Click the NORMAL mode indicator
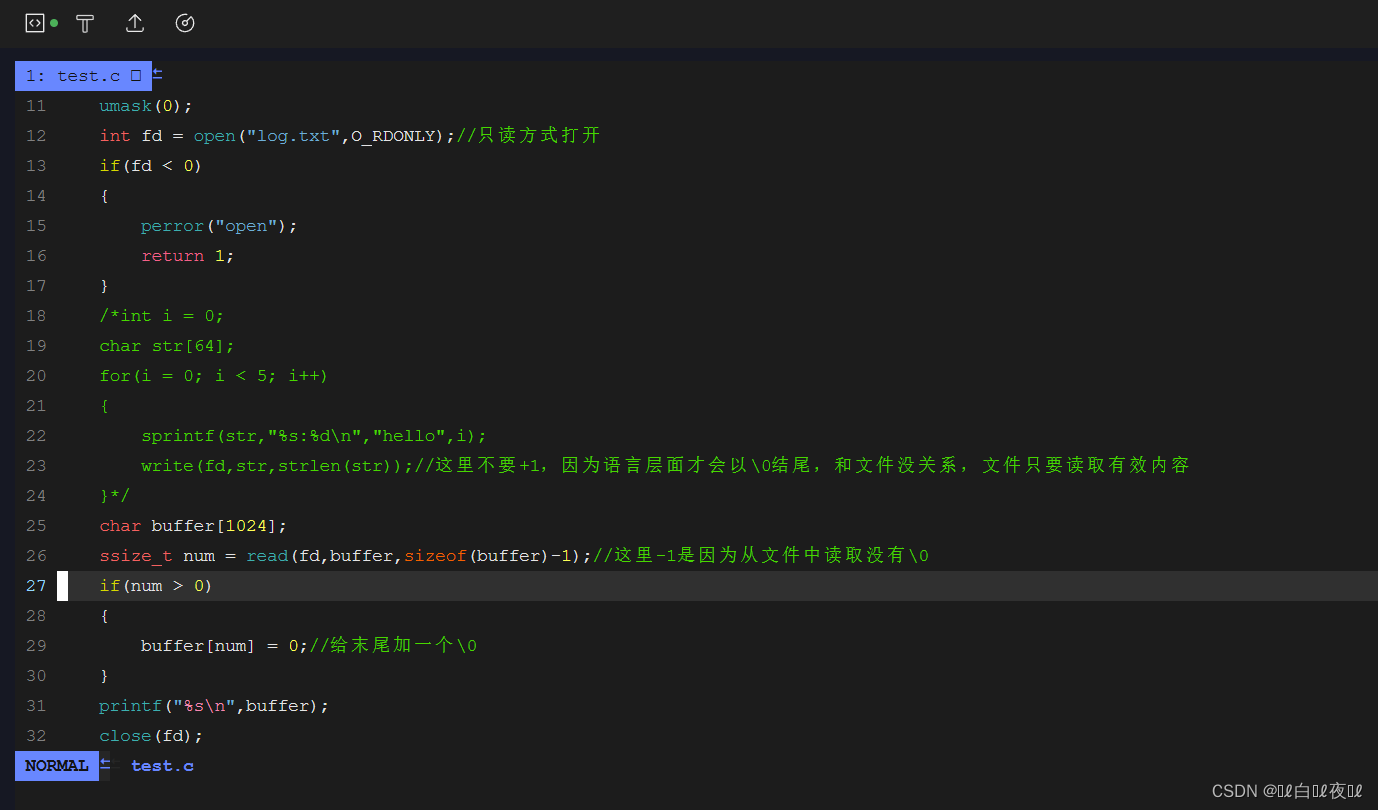Image resolution: width=1378 pixels, height=810 pixels. [x=57, y=766]
